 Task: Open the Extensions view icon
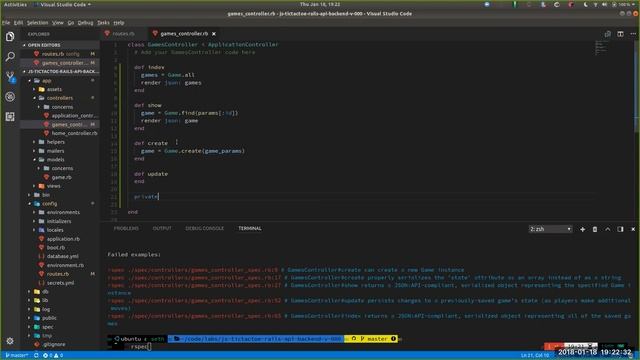10,117
